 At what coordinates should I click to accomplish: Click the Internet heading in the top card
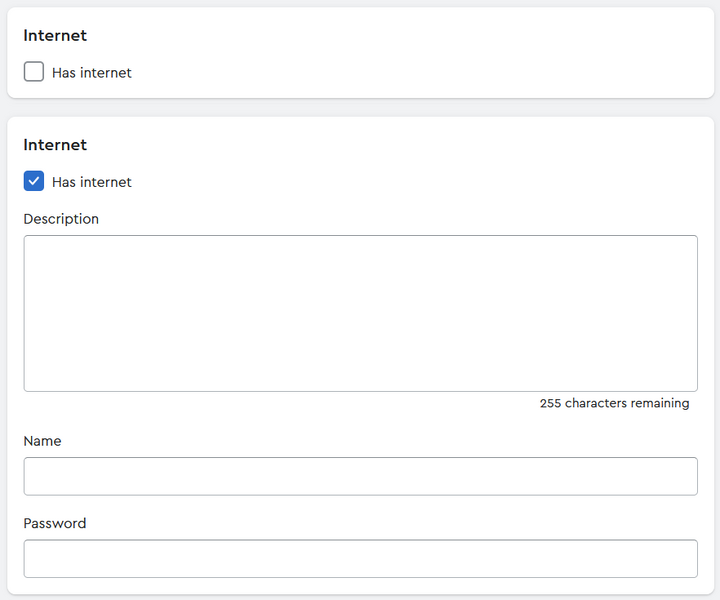point(55,36)
